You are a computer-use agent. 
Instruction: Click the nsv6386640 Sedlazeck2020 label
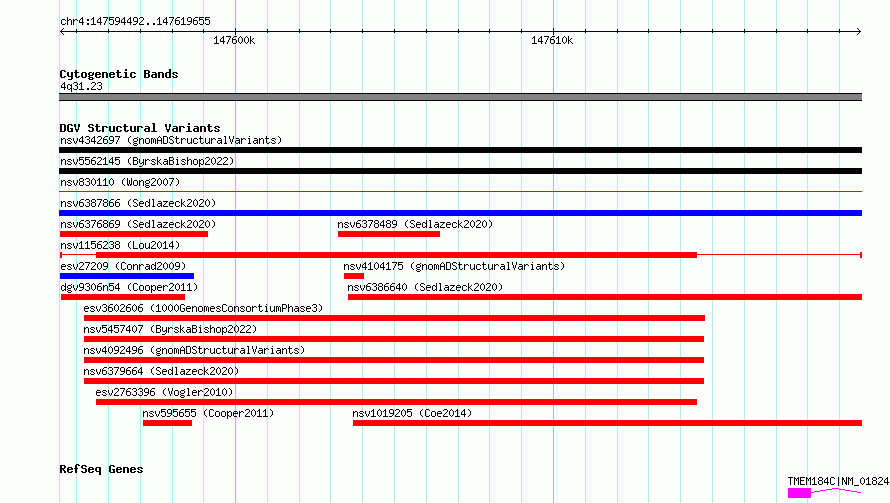(425, 287)
